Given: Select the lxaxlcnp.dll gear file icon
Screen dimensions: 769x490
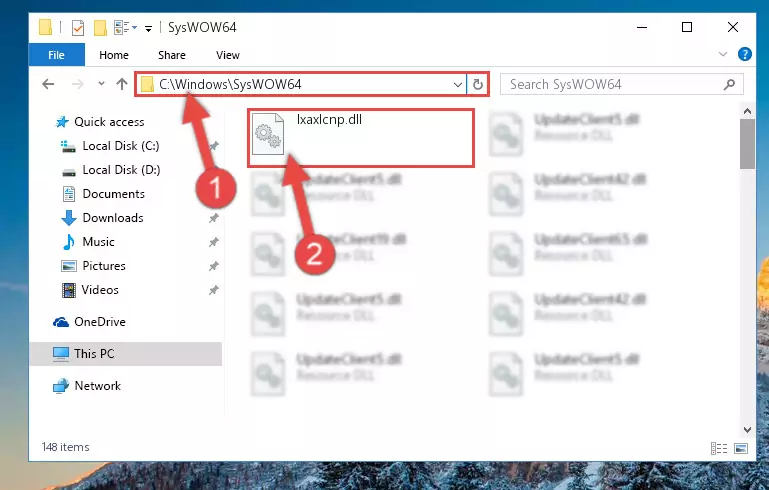Looking at the screenshot, I should tap(268, 133).
